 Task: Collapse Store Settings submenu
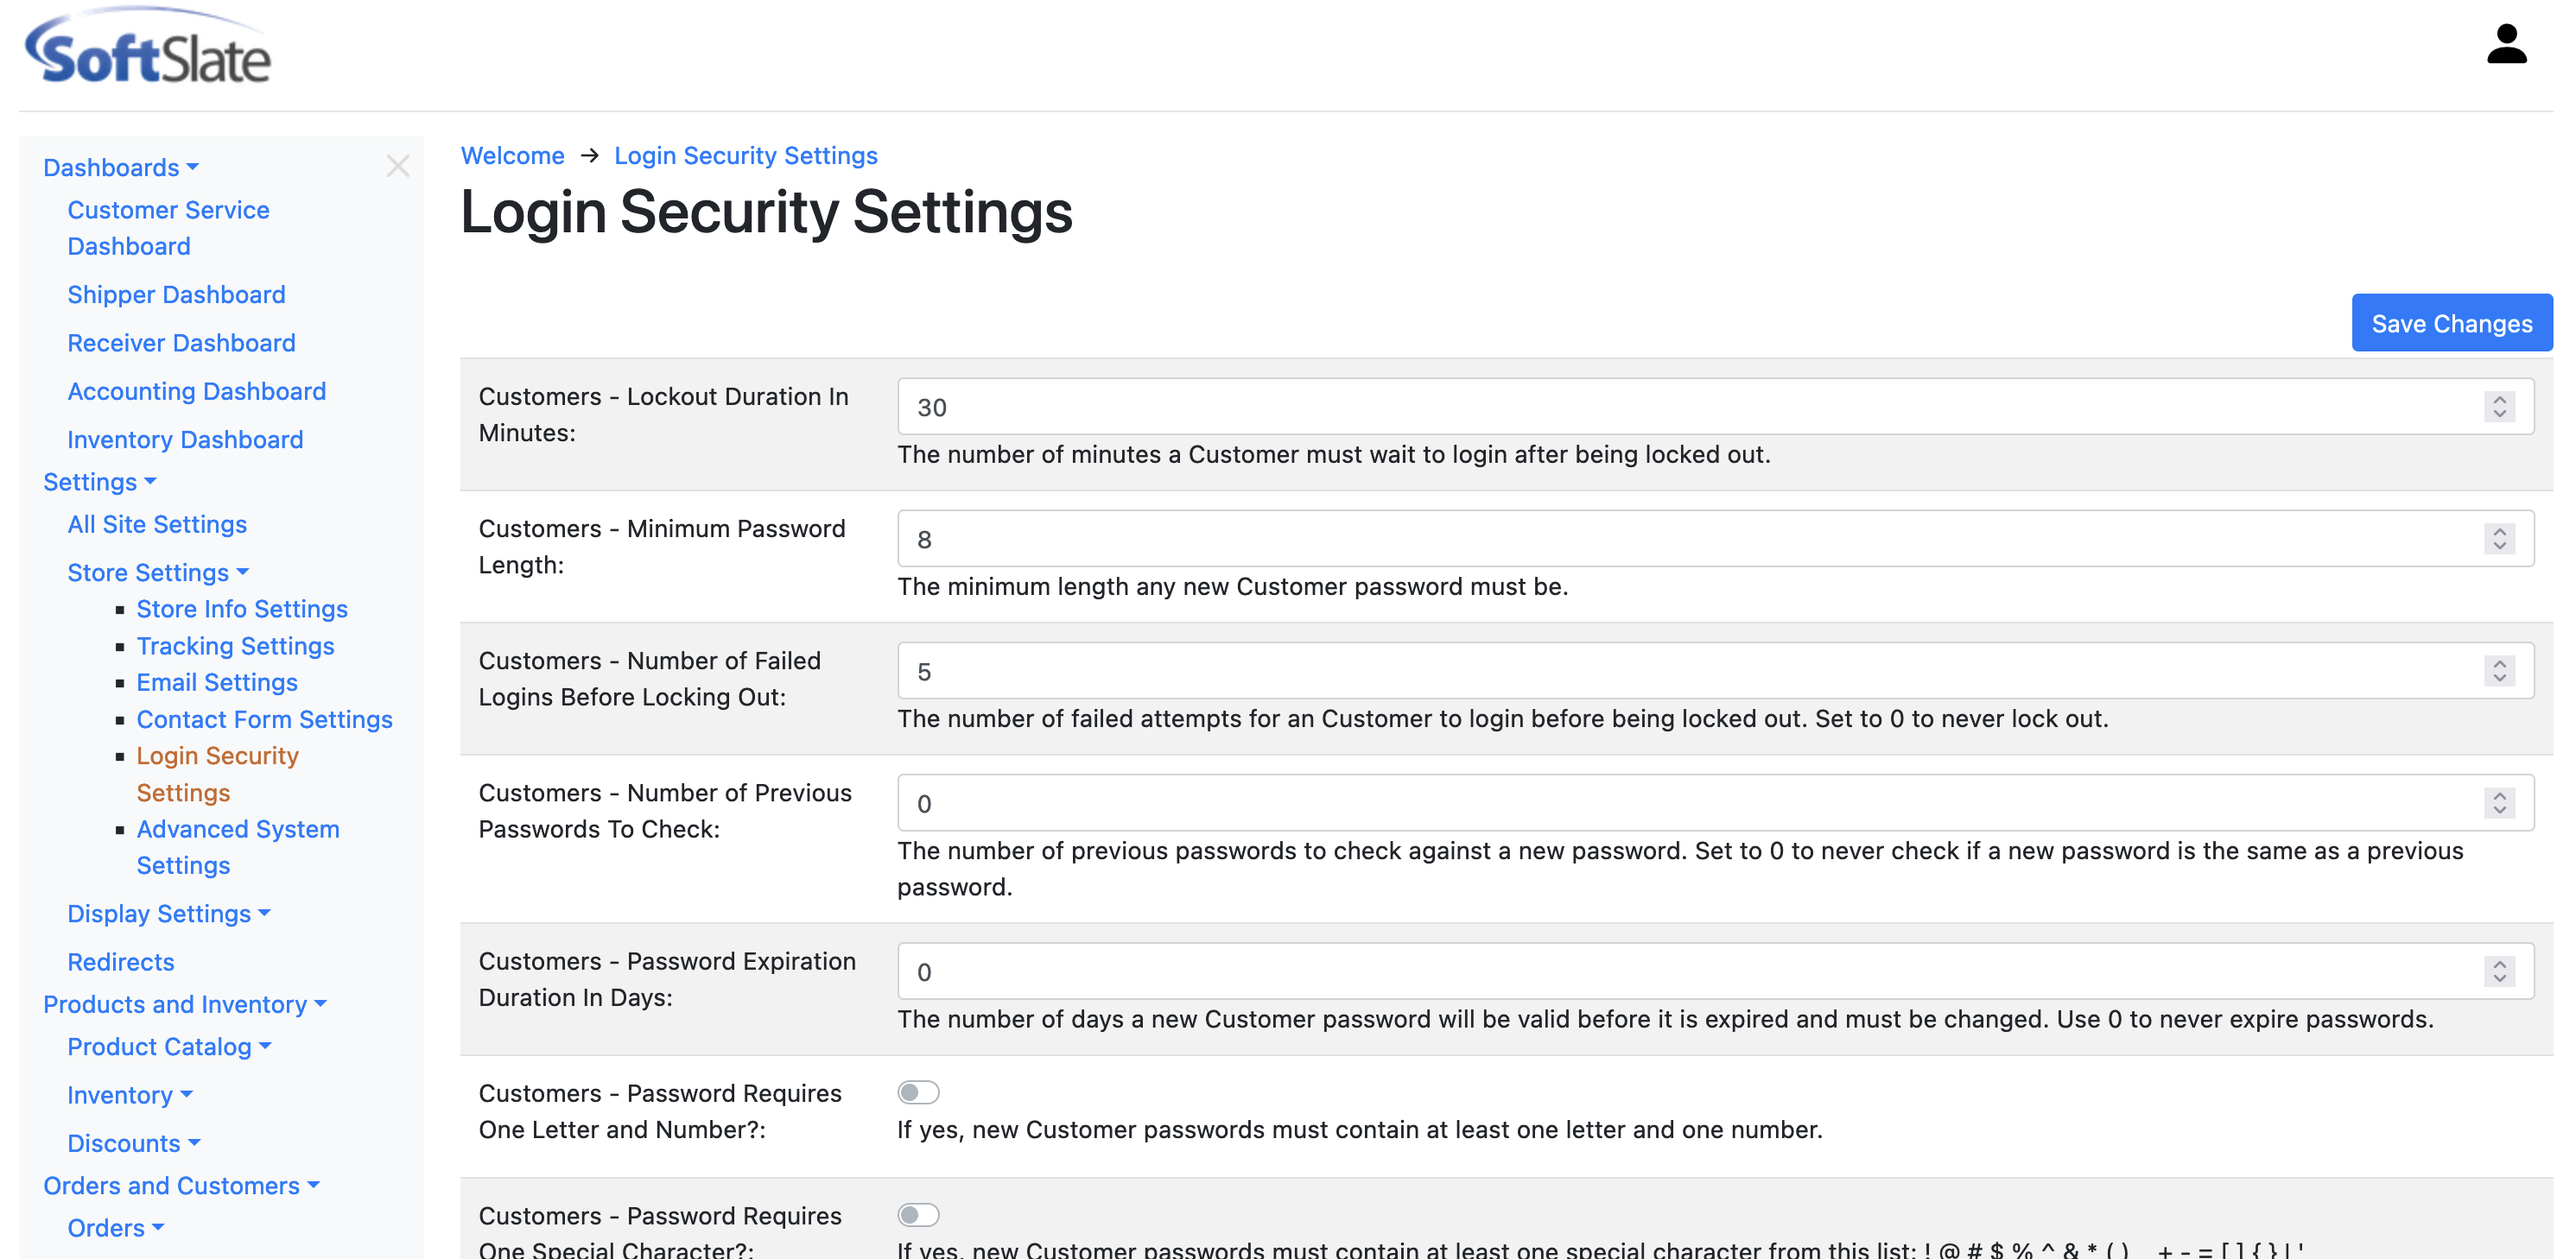pyautogui.click(x=158, y=572)
